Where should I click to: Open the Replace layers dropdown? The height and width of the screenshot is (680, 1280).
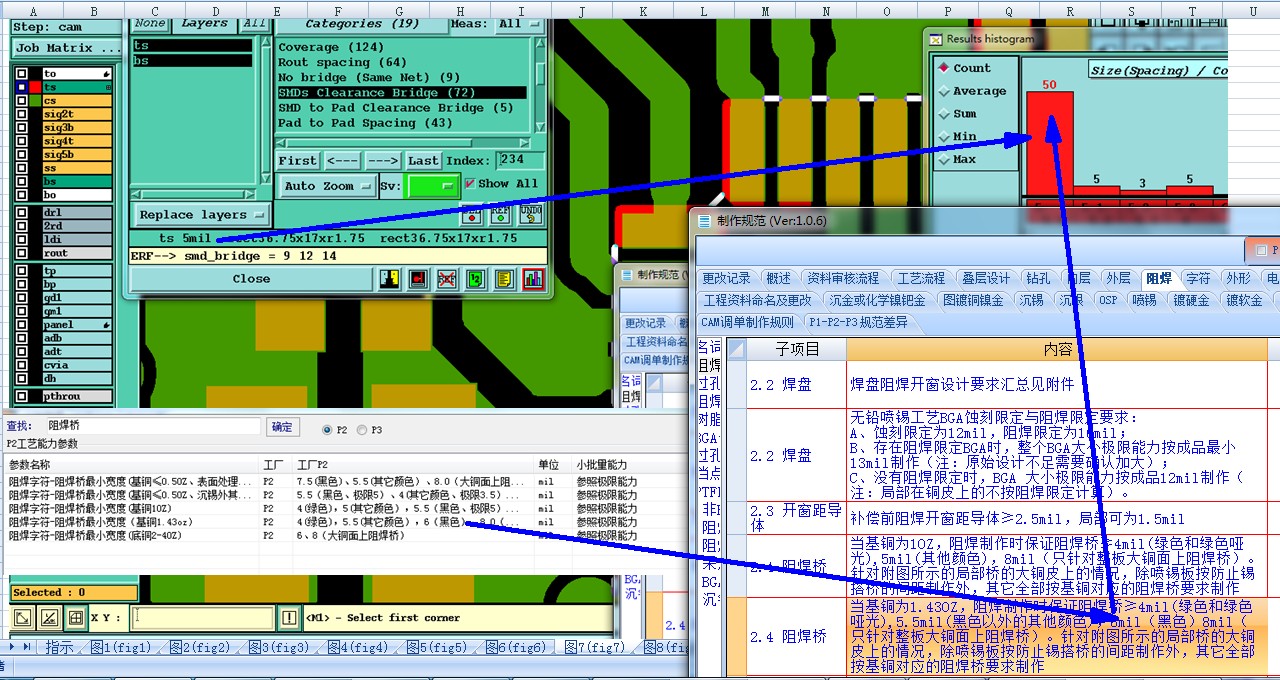point(201,215)
